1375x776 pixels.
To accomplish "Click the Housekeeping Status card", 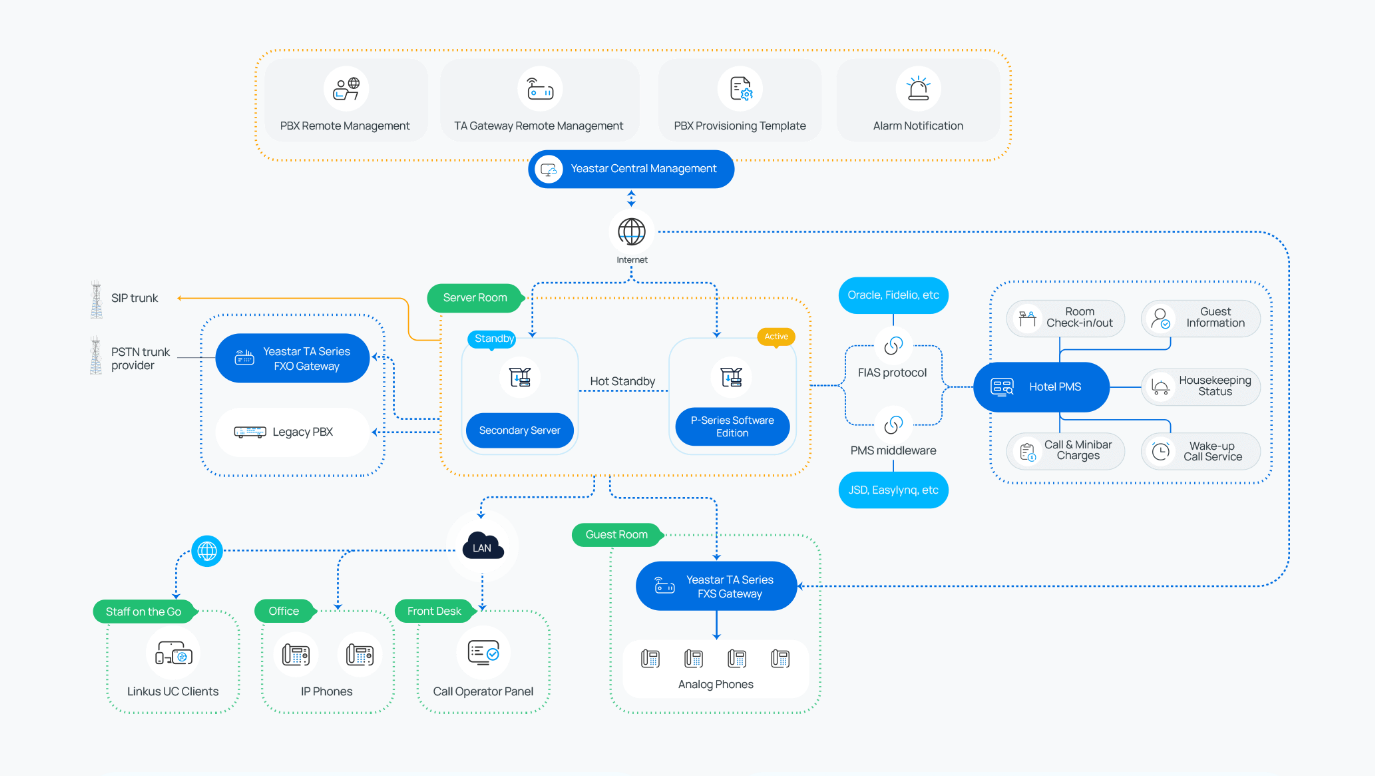I will (x=1201, y=386).
